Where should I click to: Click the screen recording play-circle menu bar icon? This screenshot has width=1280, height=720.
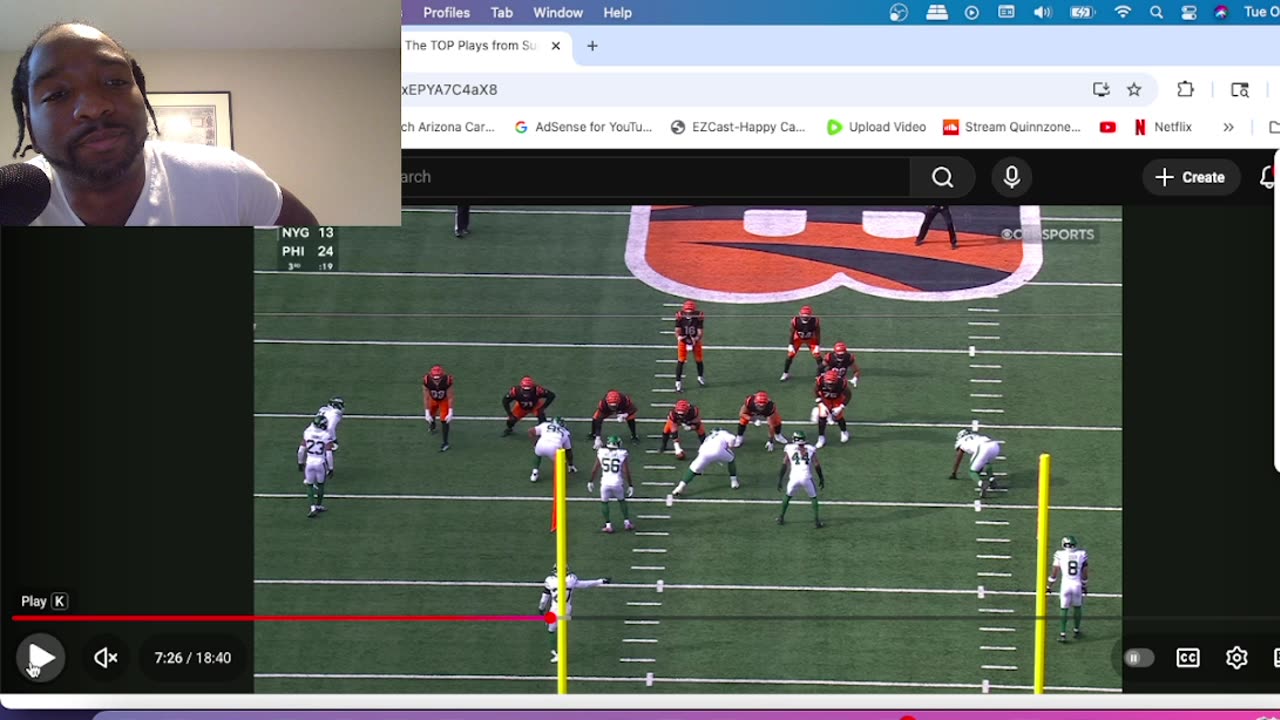[972, 13]
